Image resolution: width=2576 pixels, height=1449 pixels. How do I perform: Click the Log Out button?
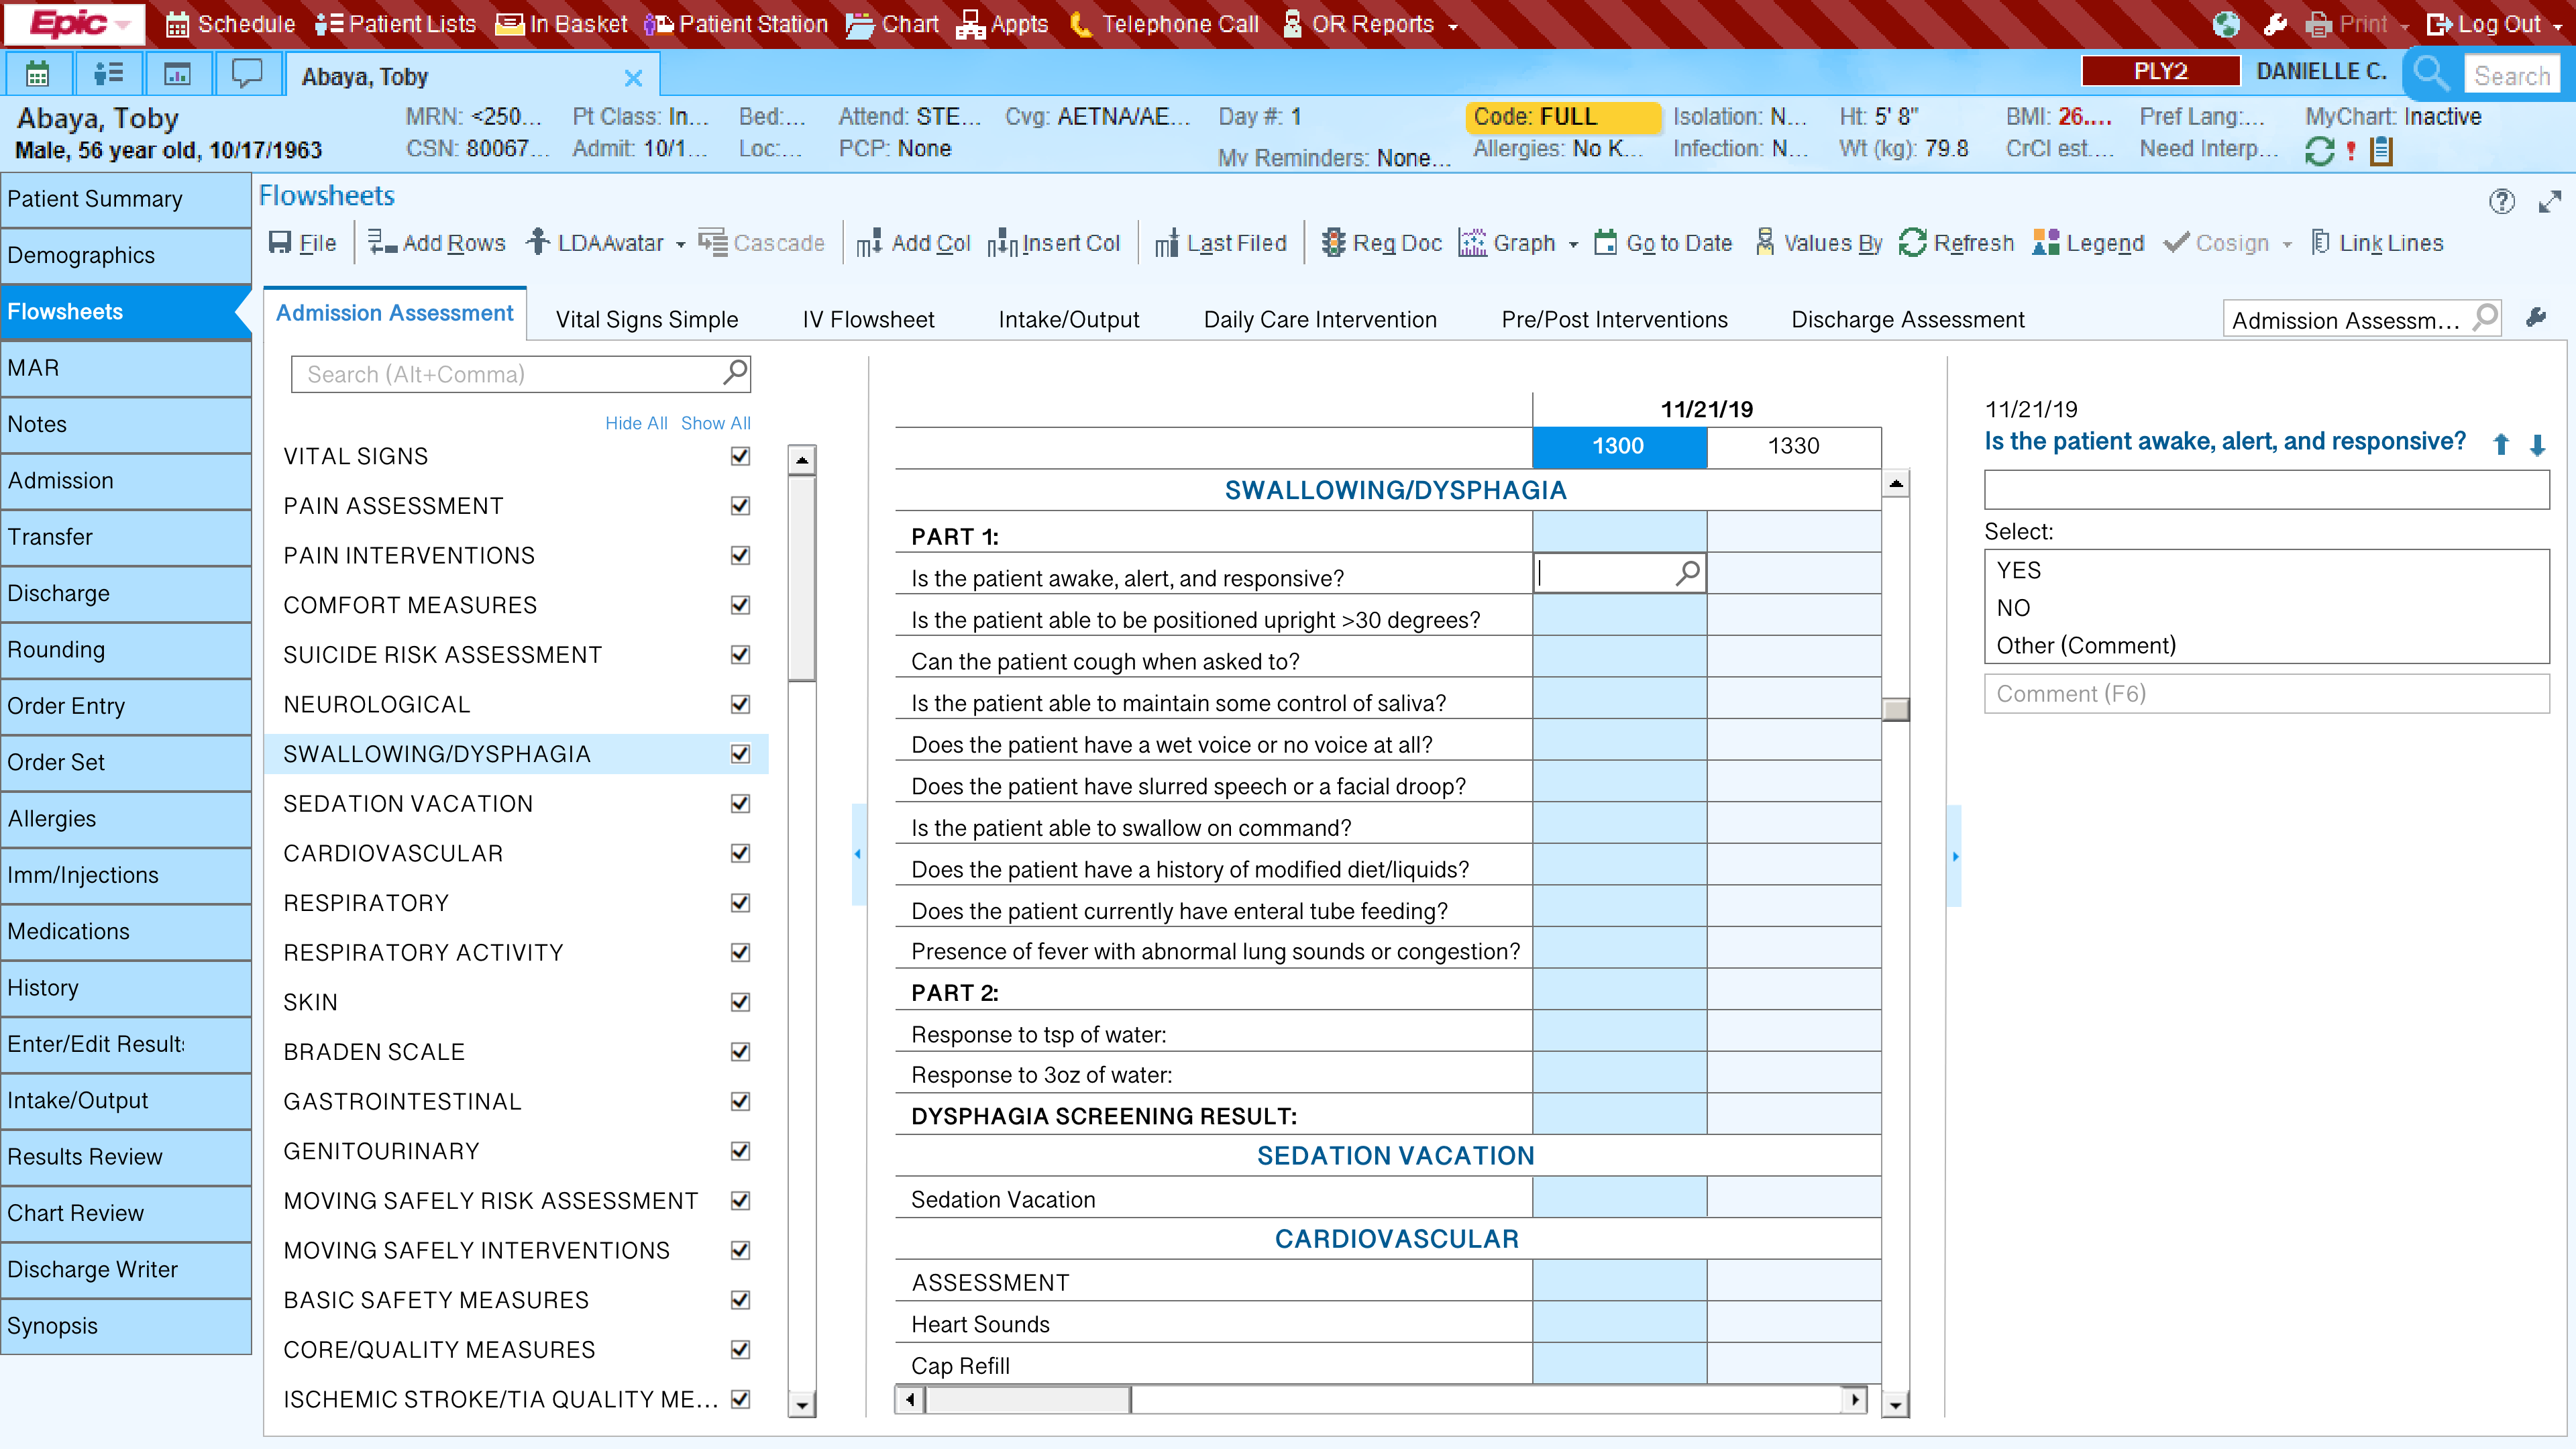(2484, 25)
